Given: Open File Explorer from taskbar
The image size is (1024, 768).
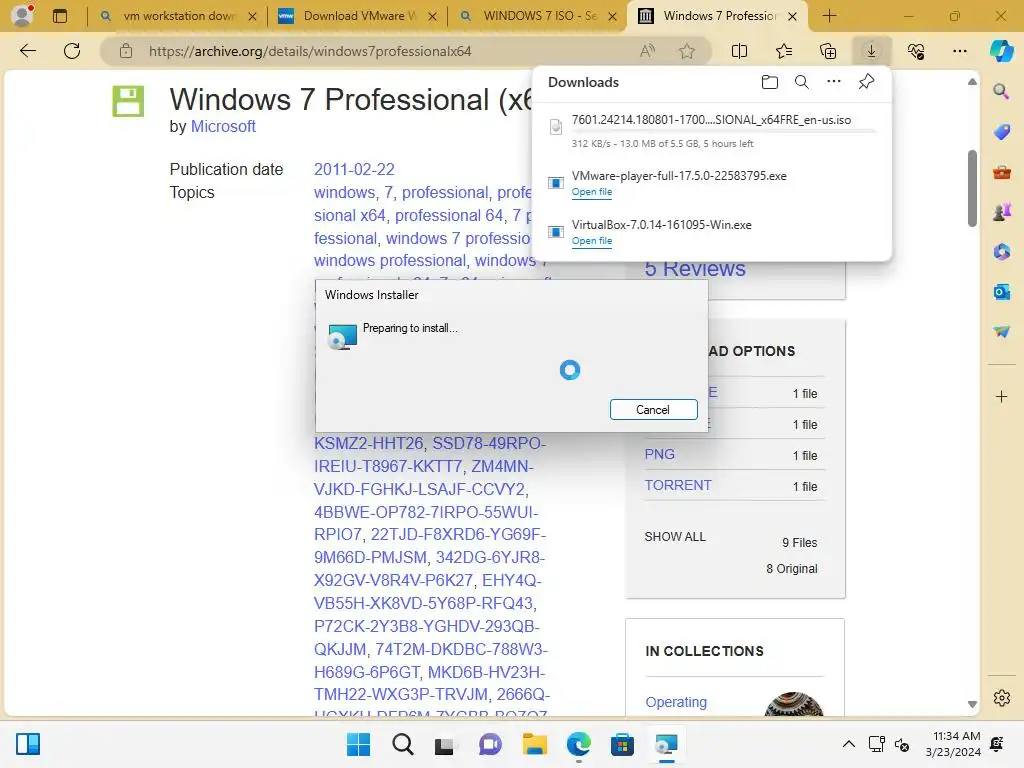Looking at the screenshot, I should point(534,744).
